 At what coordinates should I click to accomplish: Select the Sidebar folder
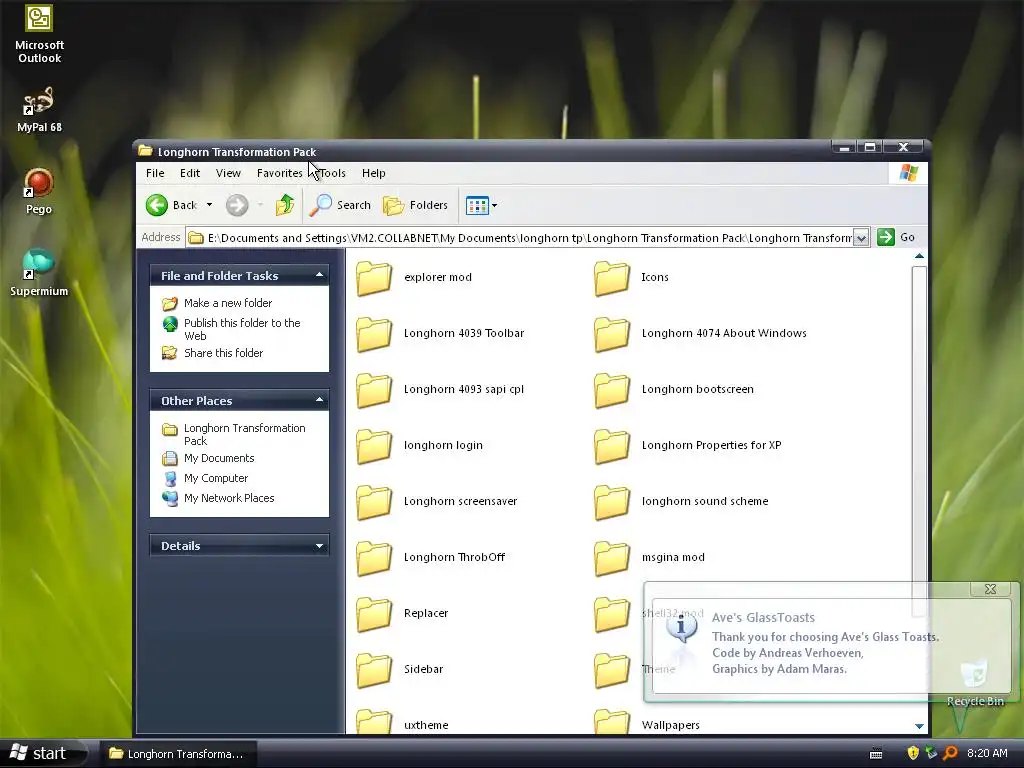pos(400,670)
